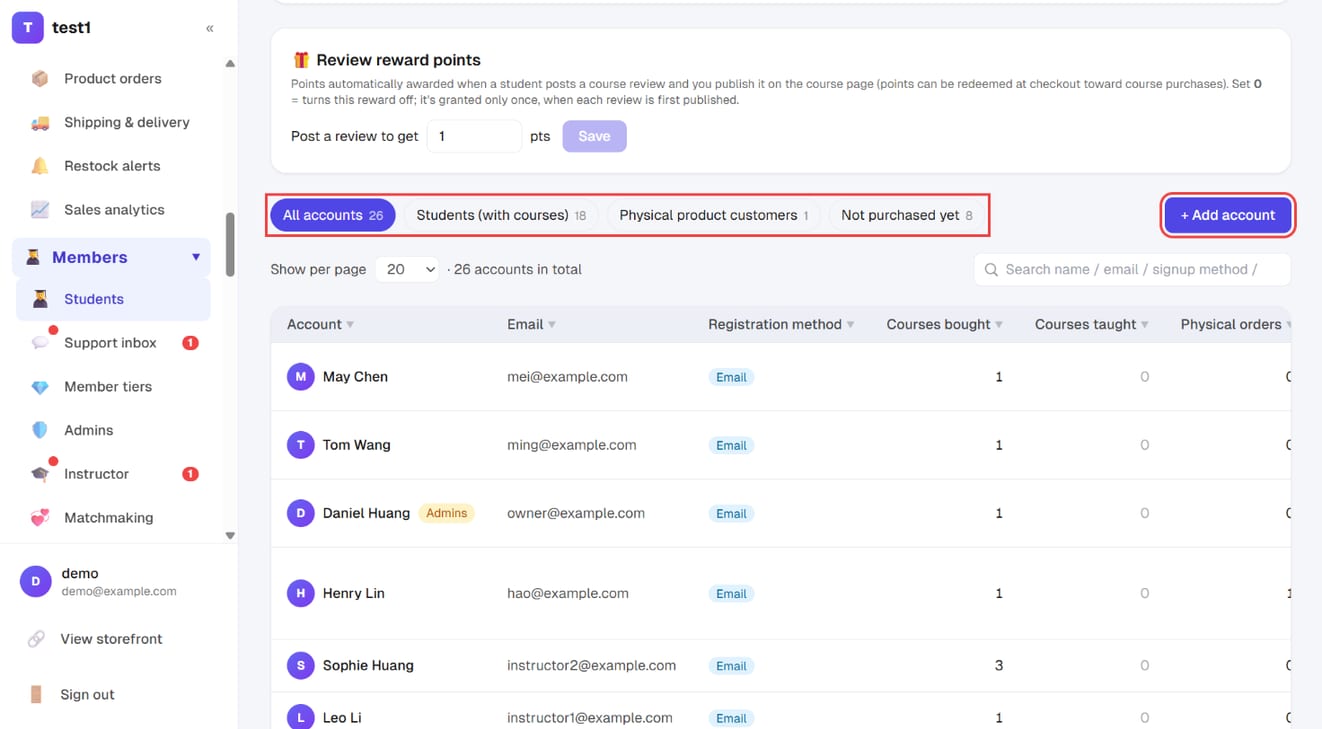Click the sidebar scroll up arrow

pyautogui.click(x=230, y=64)
